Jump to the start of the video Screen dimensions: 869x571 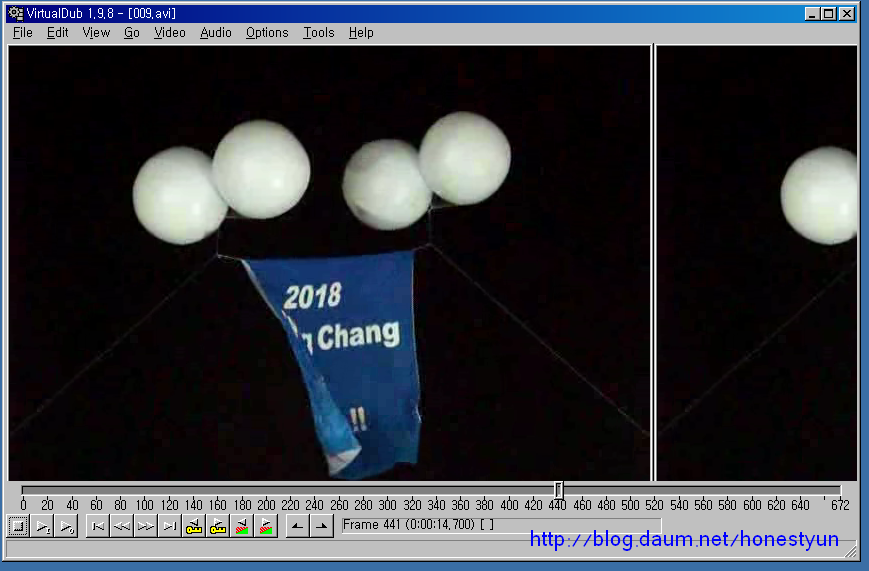coord(98,526)
